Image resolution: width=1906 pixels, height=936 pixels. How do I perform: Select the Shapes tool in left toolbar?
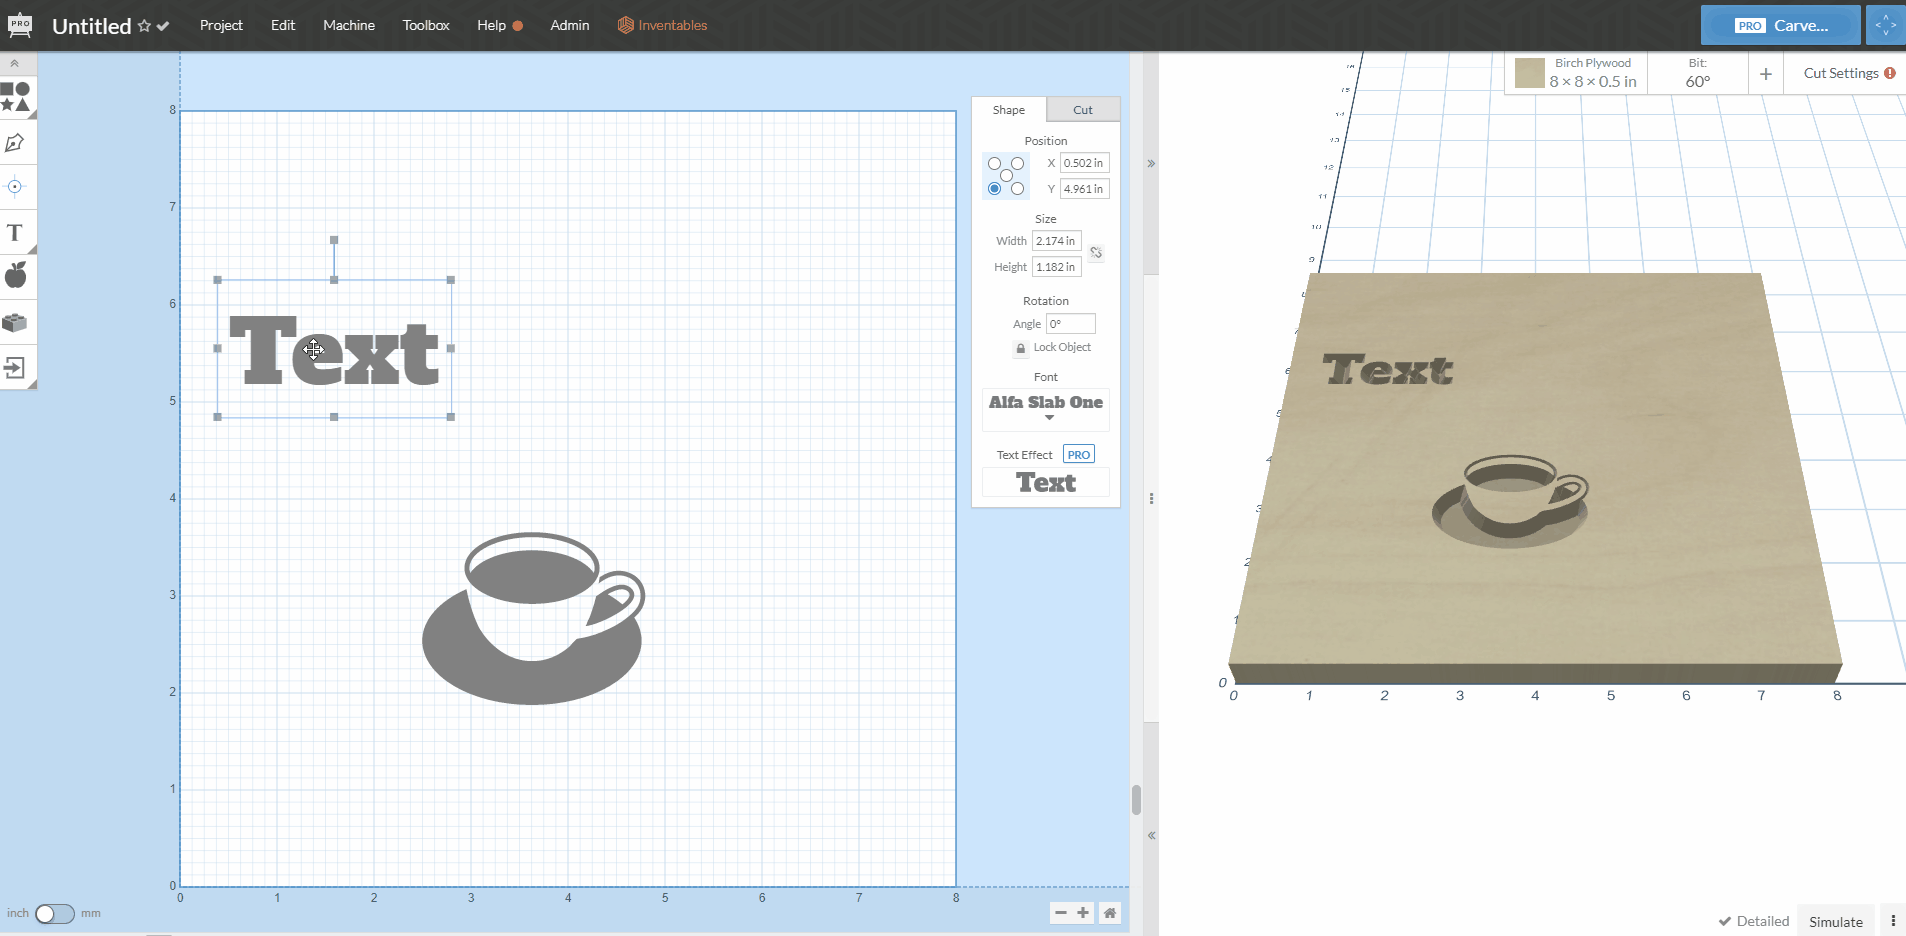[15, 97]
